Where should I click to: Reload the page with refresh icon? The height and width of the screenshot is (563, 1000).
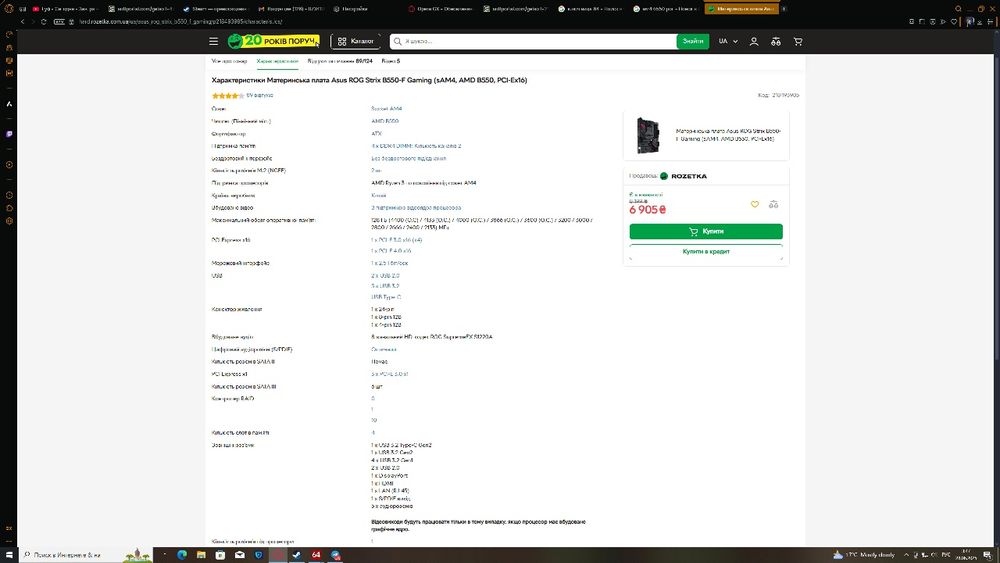pyautogui.click(x=43, y=22)
